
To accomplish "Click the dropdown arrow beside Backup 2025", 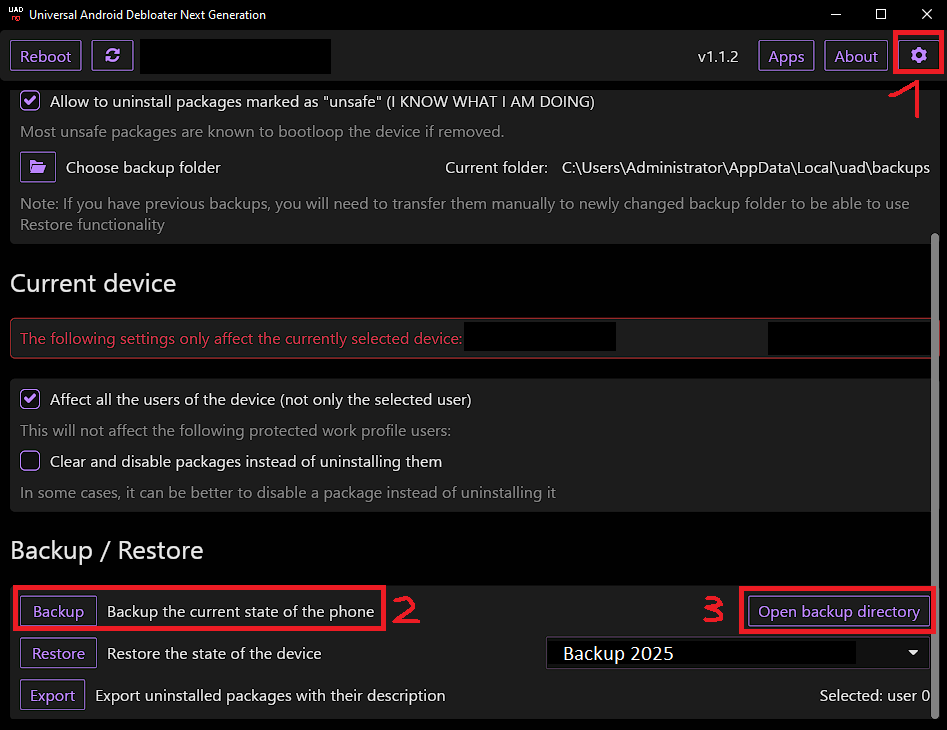I will point(912,654).
